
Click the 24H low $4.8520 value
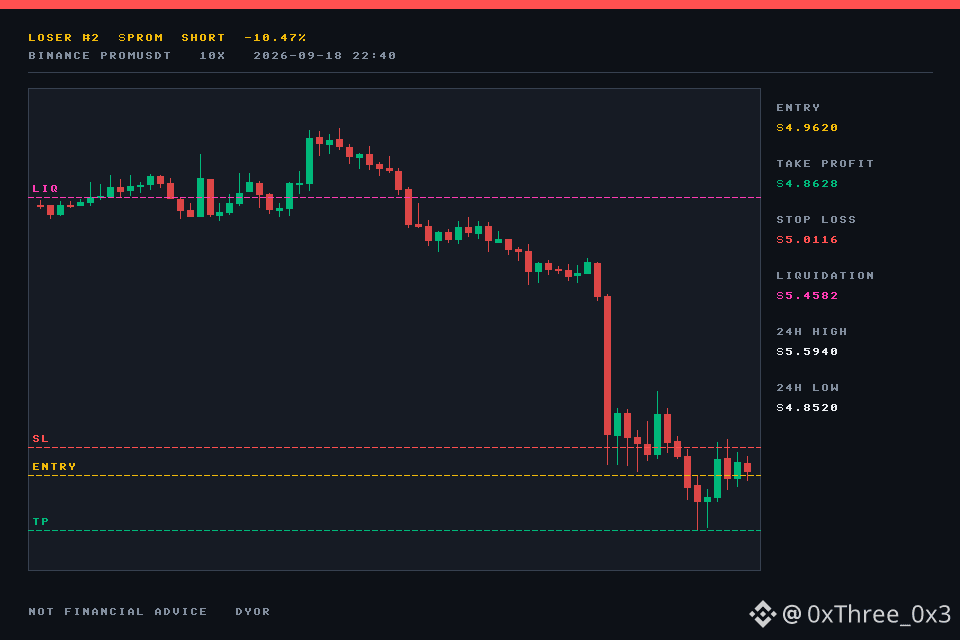click(x=807, y=408)
